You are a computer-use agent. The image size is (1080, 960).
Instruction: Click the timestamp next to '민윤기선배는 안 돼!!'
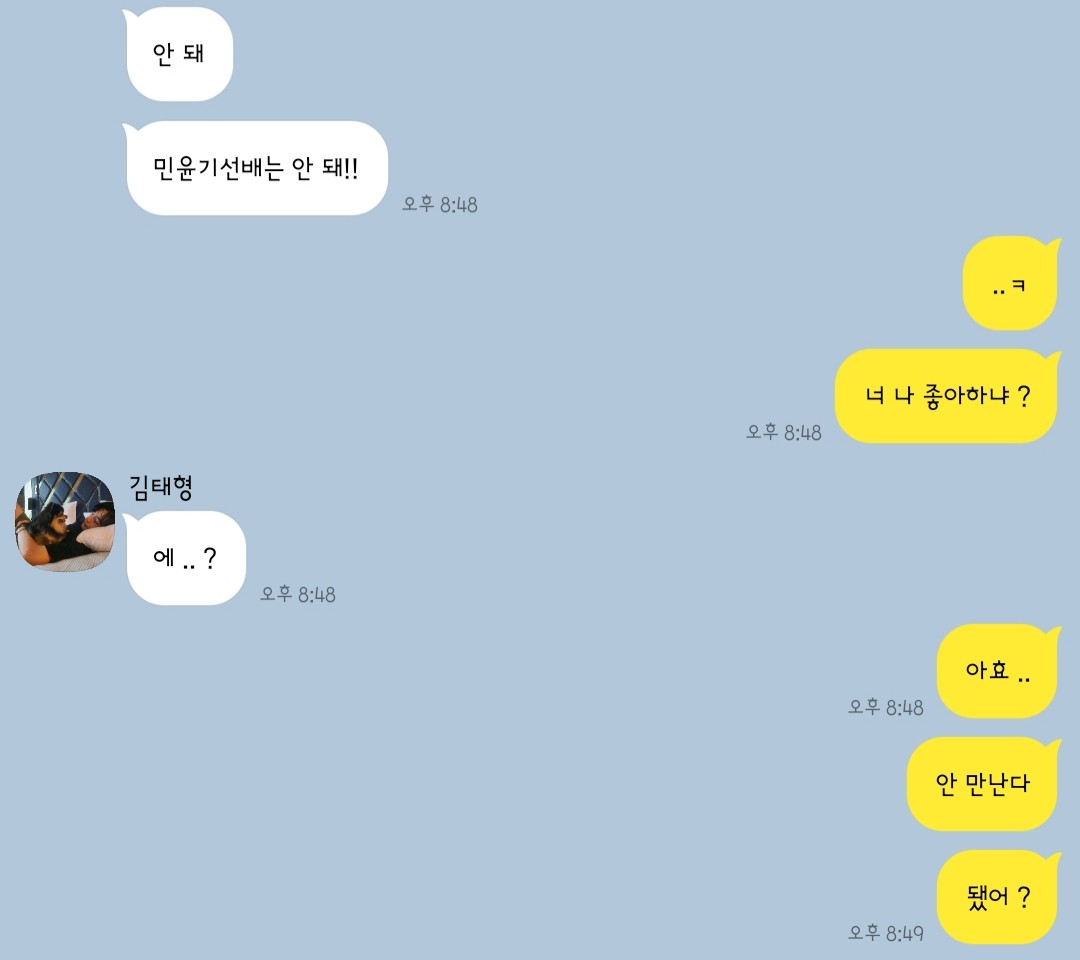click(440, 205)
